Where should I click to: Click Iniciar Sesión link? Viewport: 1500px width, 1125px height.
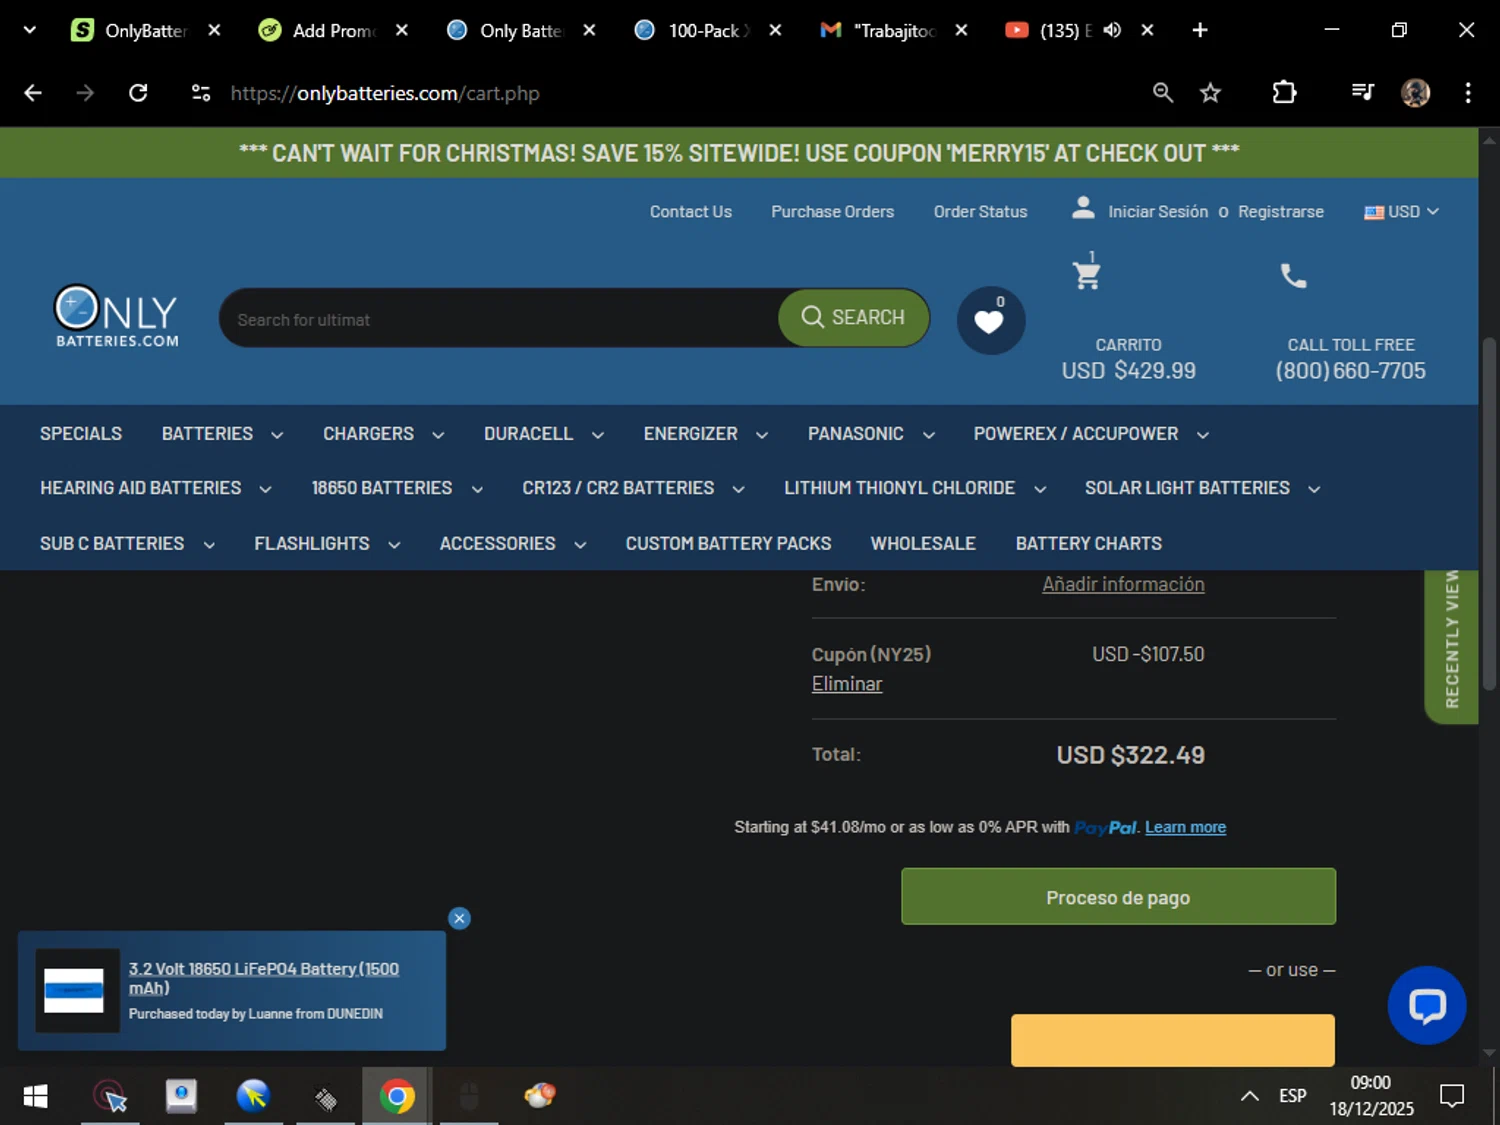coord(1158,212)
